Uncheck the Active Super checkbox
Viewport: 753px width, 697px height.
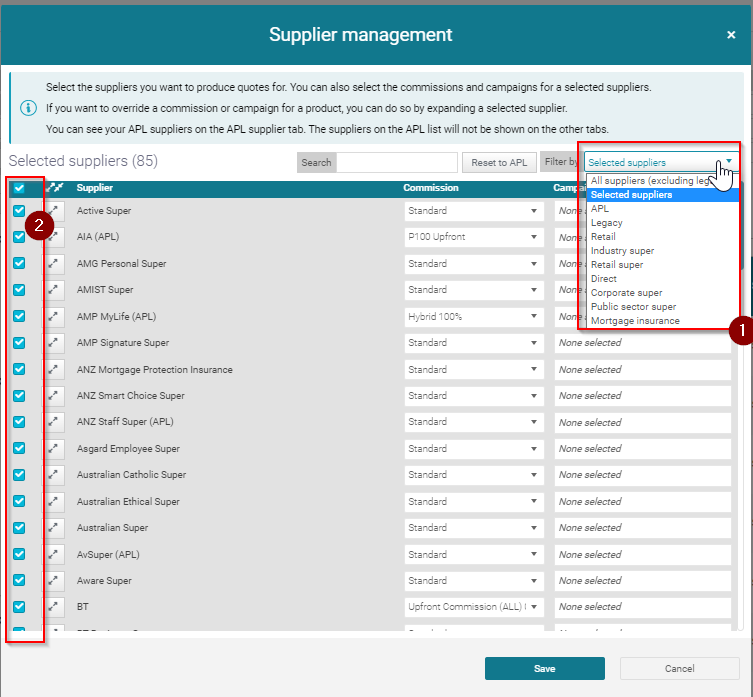(x=19, y=211)
